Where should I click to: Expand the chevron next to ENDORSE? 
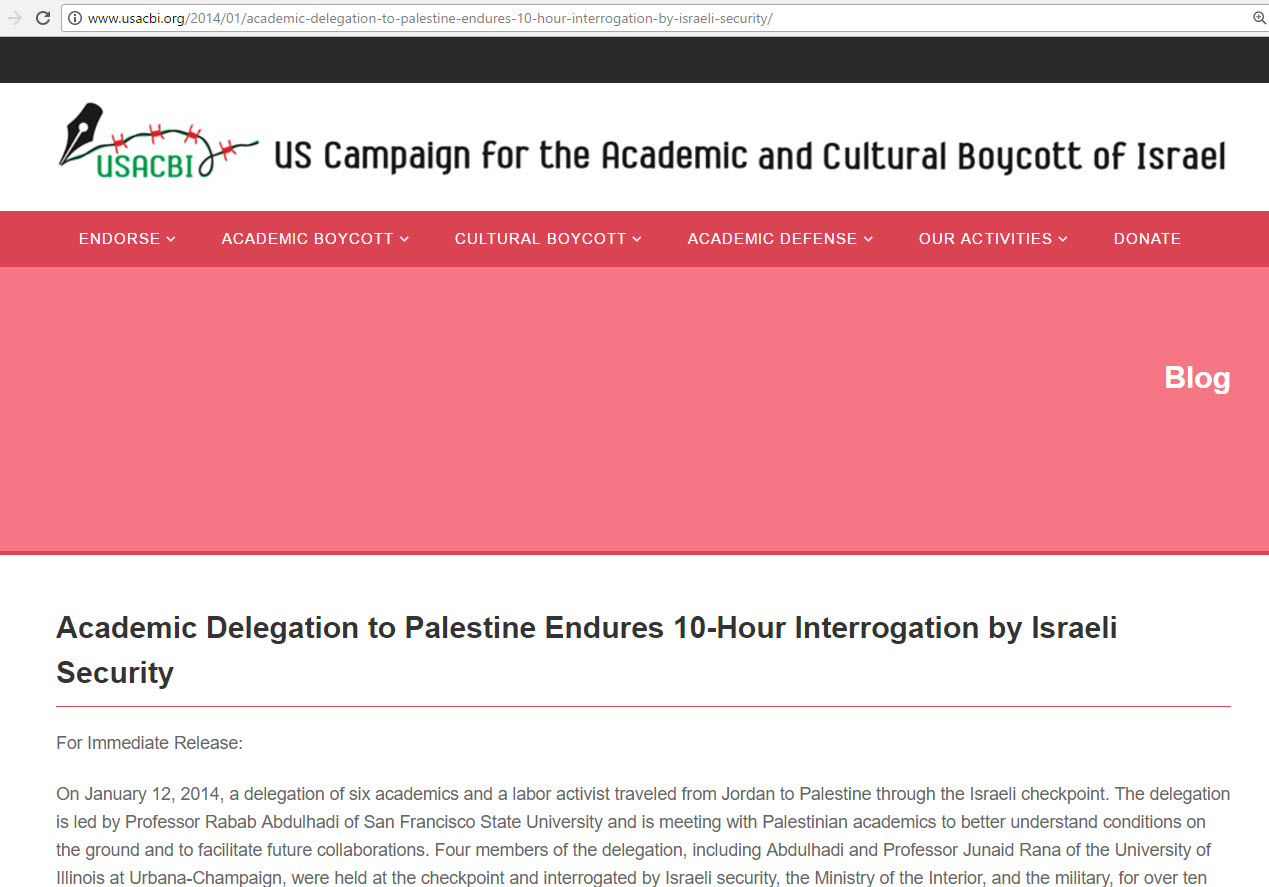(x=171, y=239)
